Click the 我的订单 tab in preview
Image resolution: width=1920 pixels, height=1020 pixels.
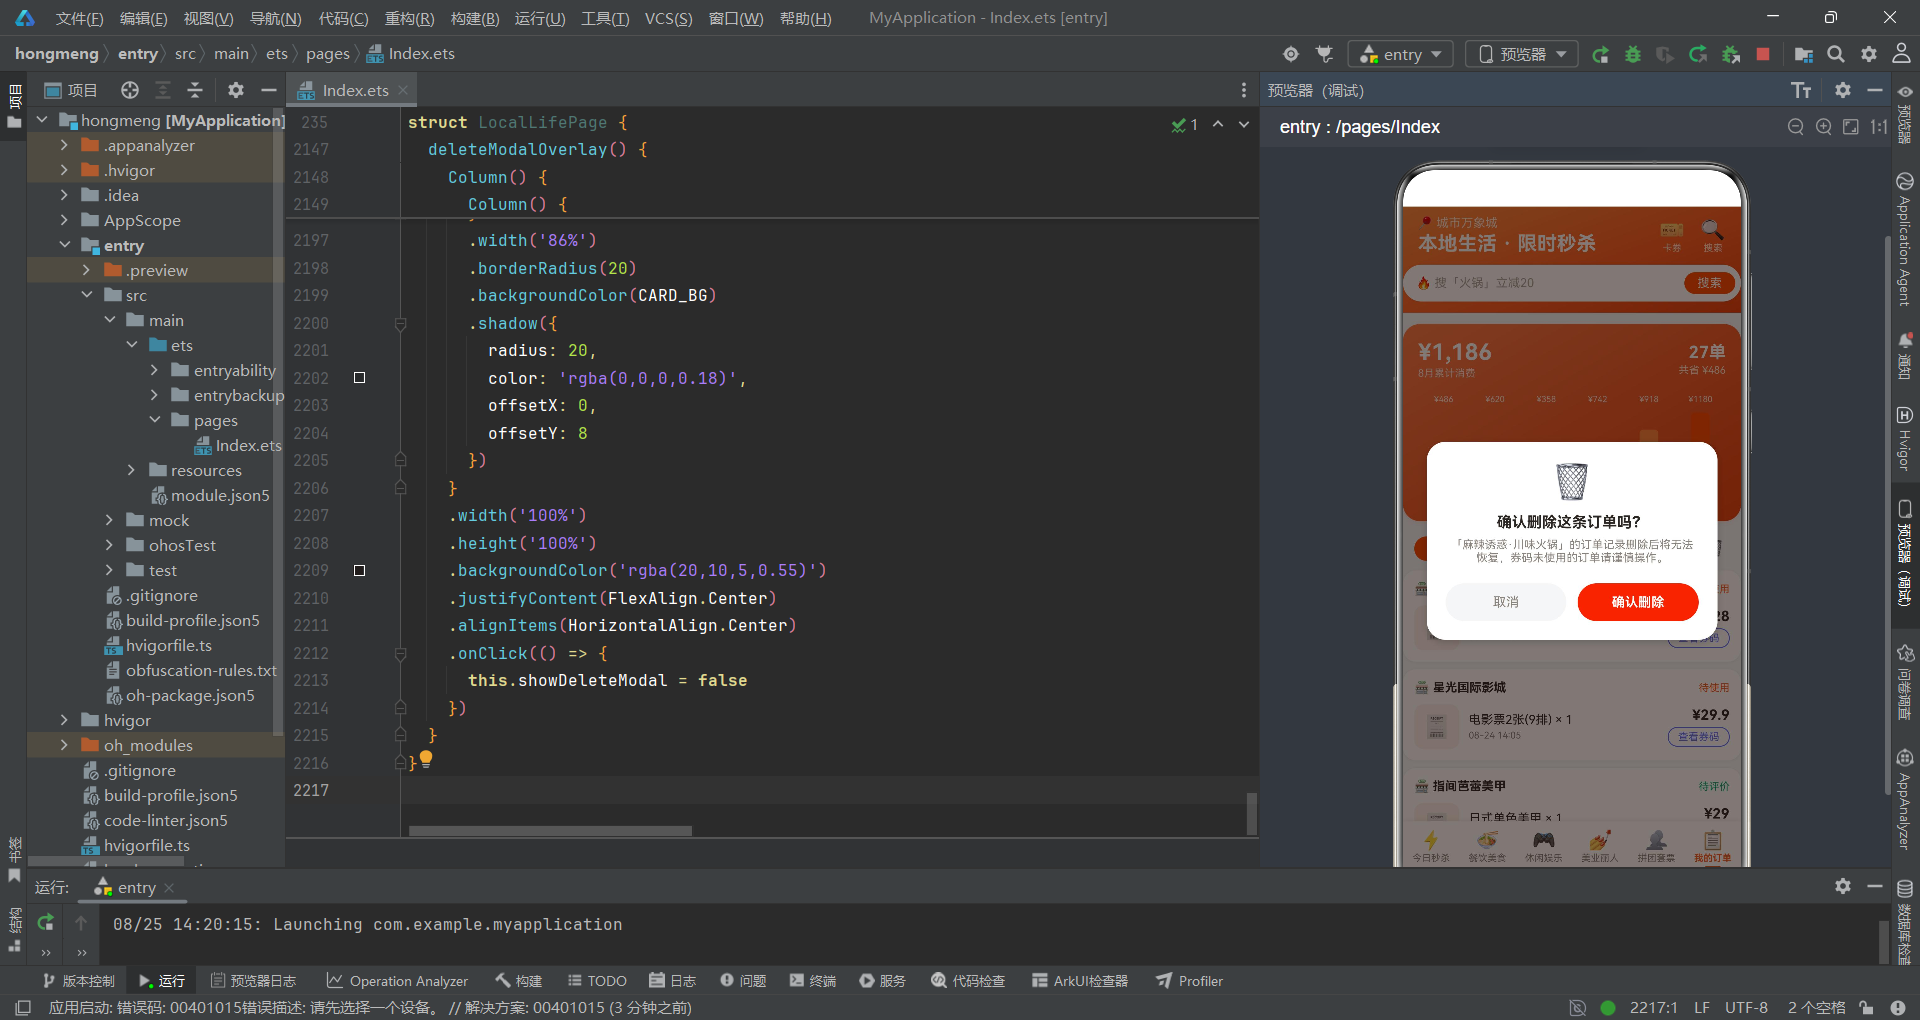pyautogui.click(x=1712, y=846)
